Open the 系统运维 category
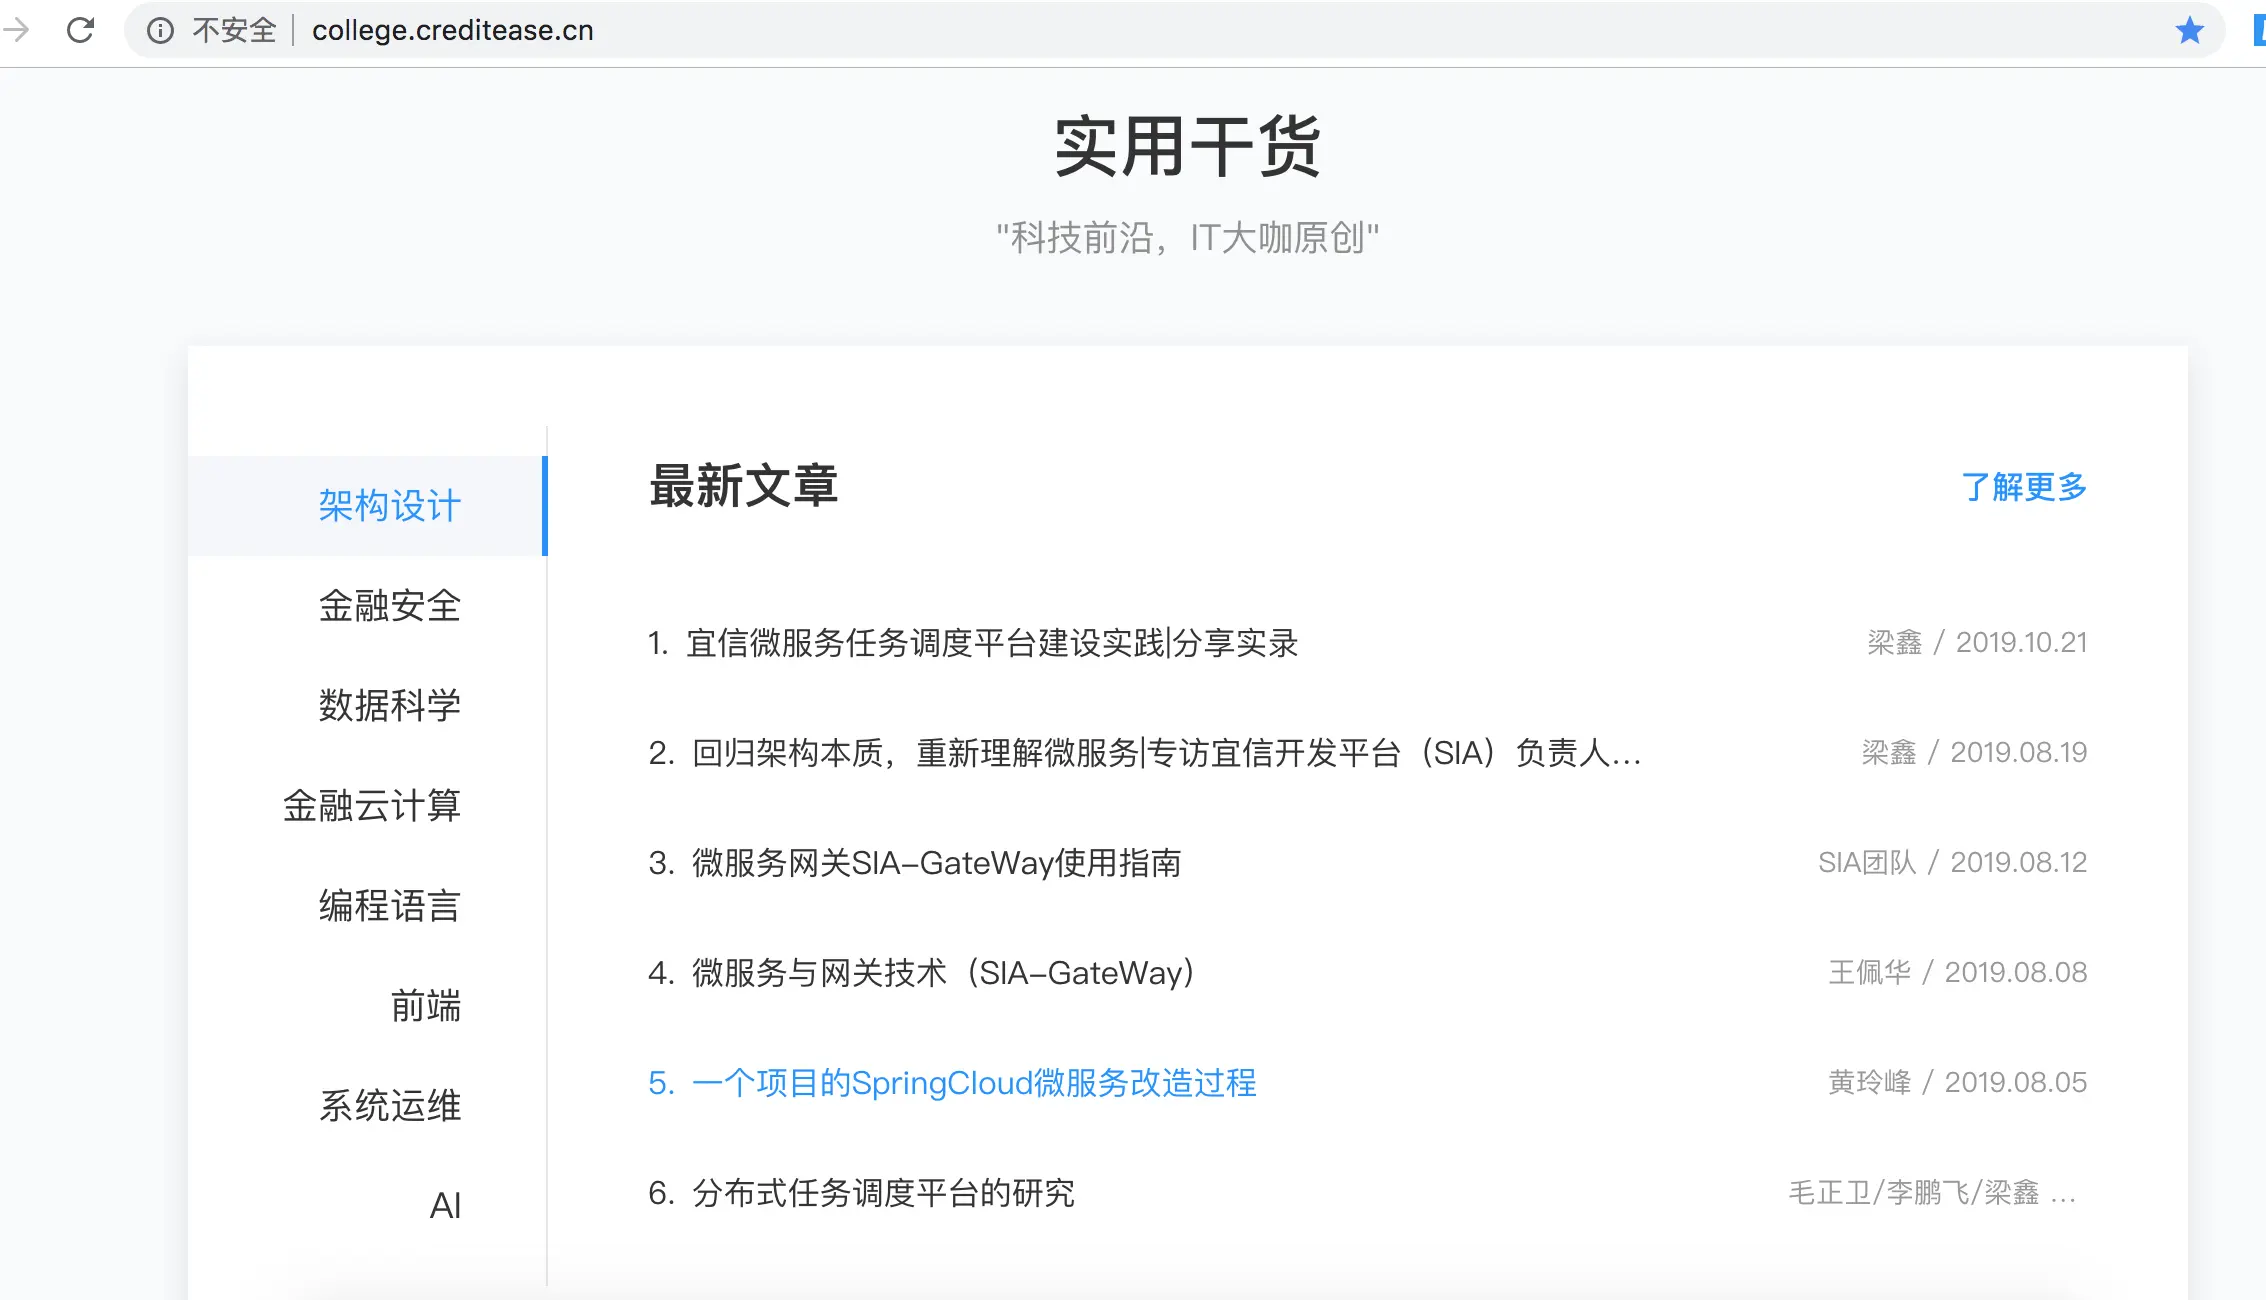Screen dimensions: 2266x1300 click(x=389, y=1106)
